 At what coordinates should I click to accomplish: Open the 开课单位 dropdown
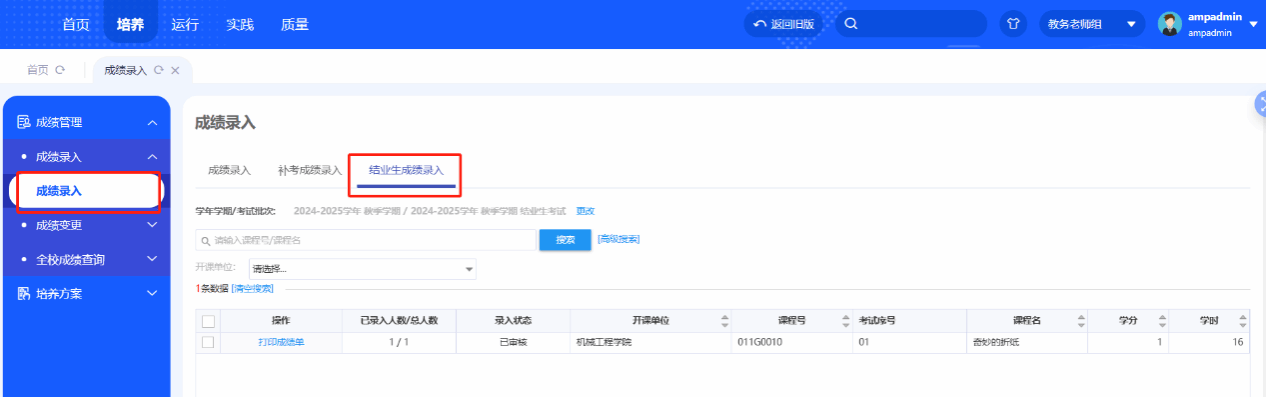click(362, 269)
